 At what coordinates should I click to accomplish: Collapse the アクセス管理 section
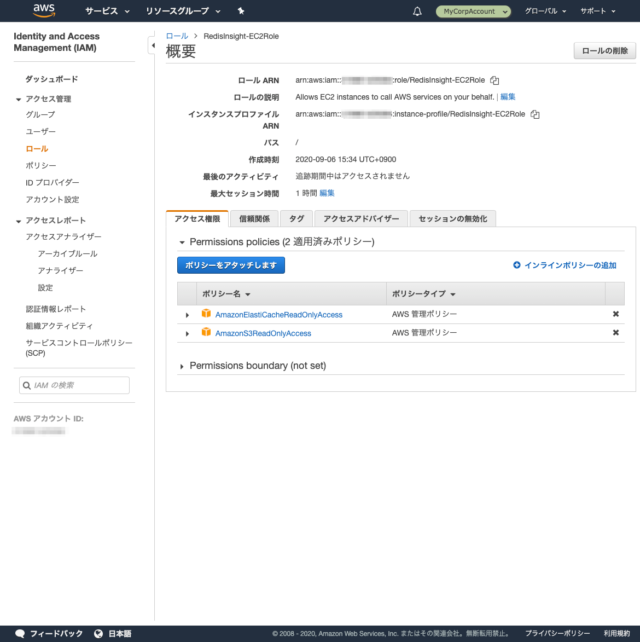click(x=18, y=99)
